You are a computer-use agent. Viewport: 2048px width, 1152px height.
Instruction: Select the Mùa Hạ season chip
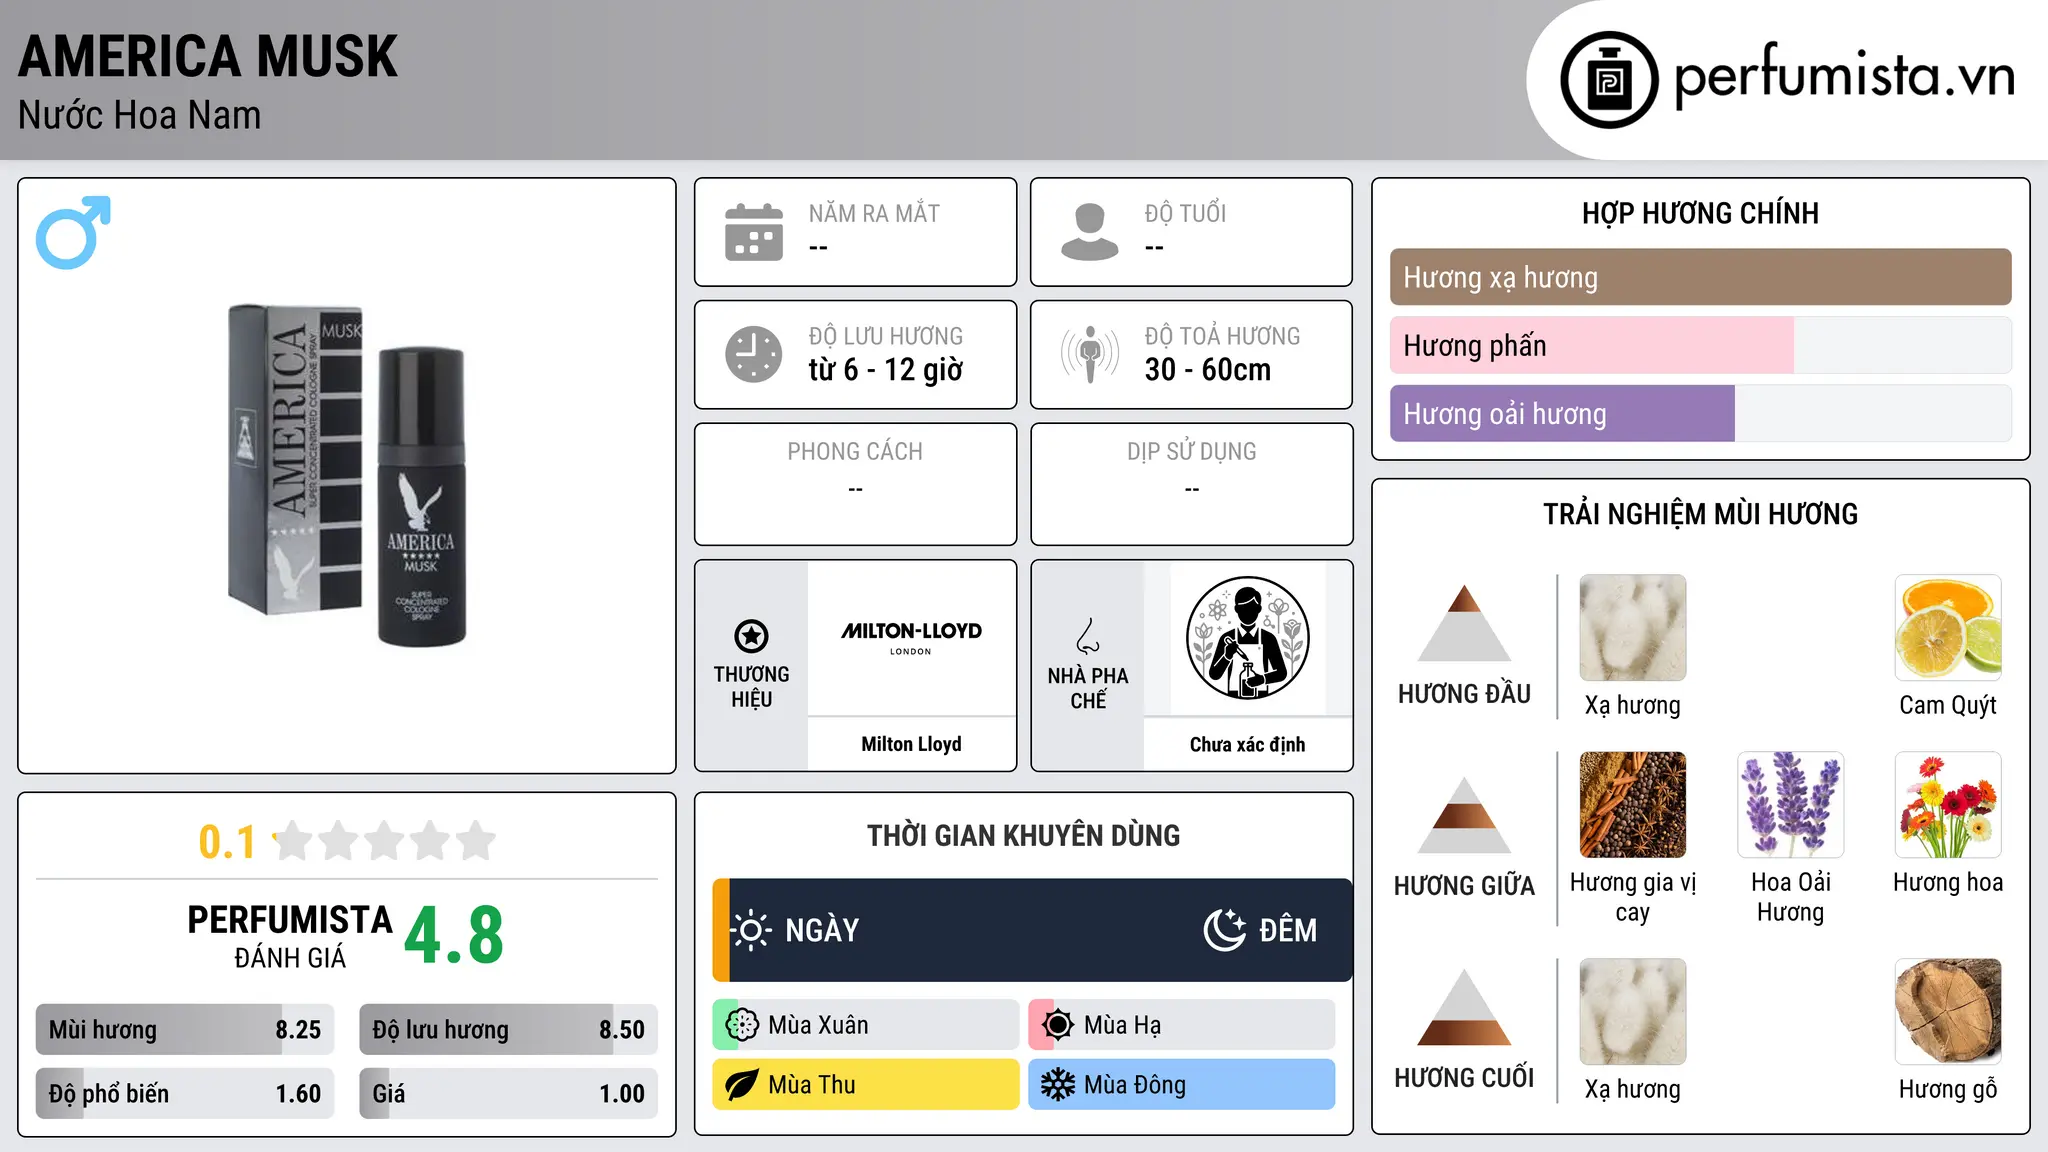[x=1182, y=1025]
